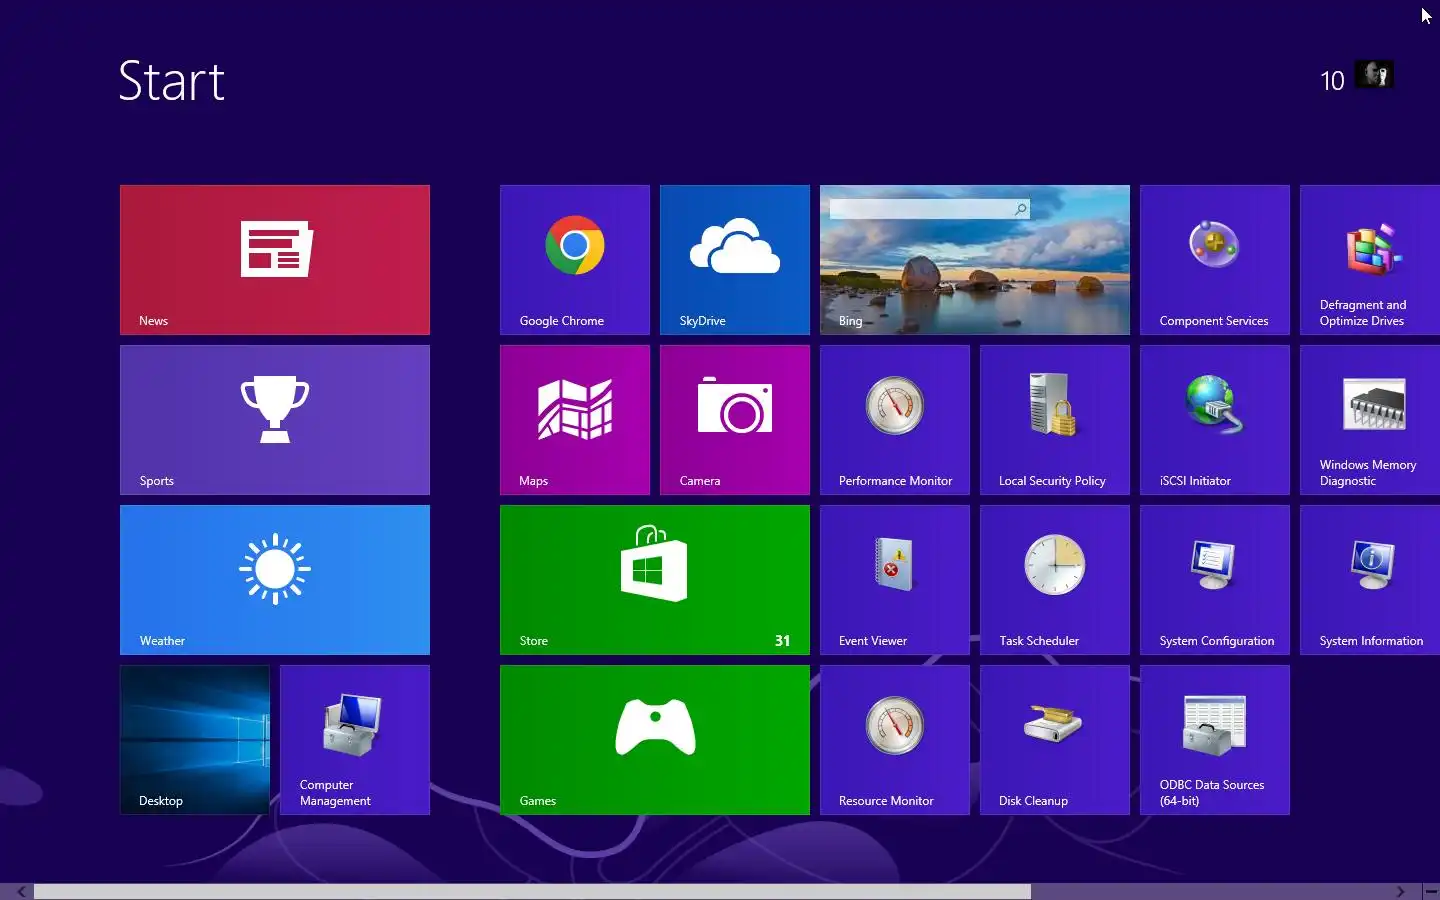Open the Desktop tile
Viewport: 1440px width, 900px height.
(195, 740)
